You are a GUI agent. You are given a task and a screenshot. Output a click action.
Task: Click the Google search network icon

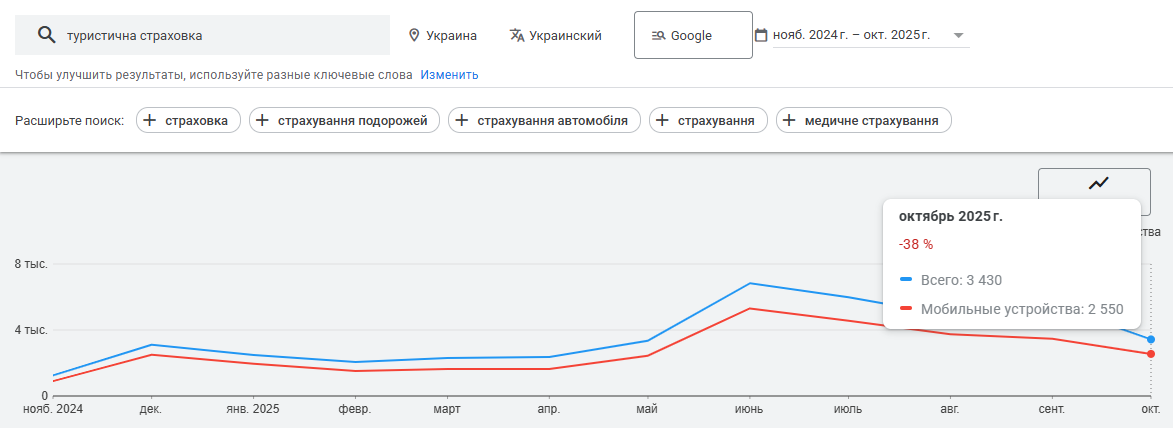[x=658, y=36]
